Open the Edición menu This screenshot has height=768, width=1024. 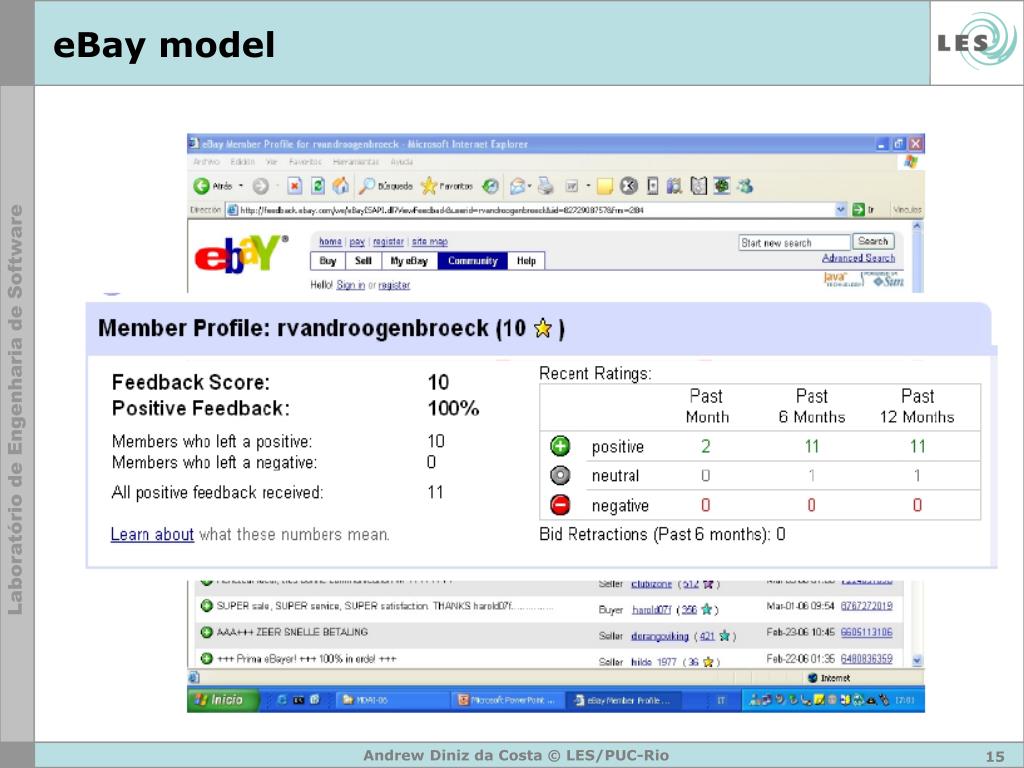click(242, 161)
